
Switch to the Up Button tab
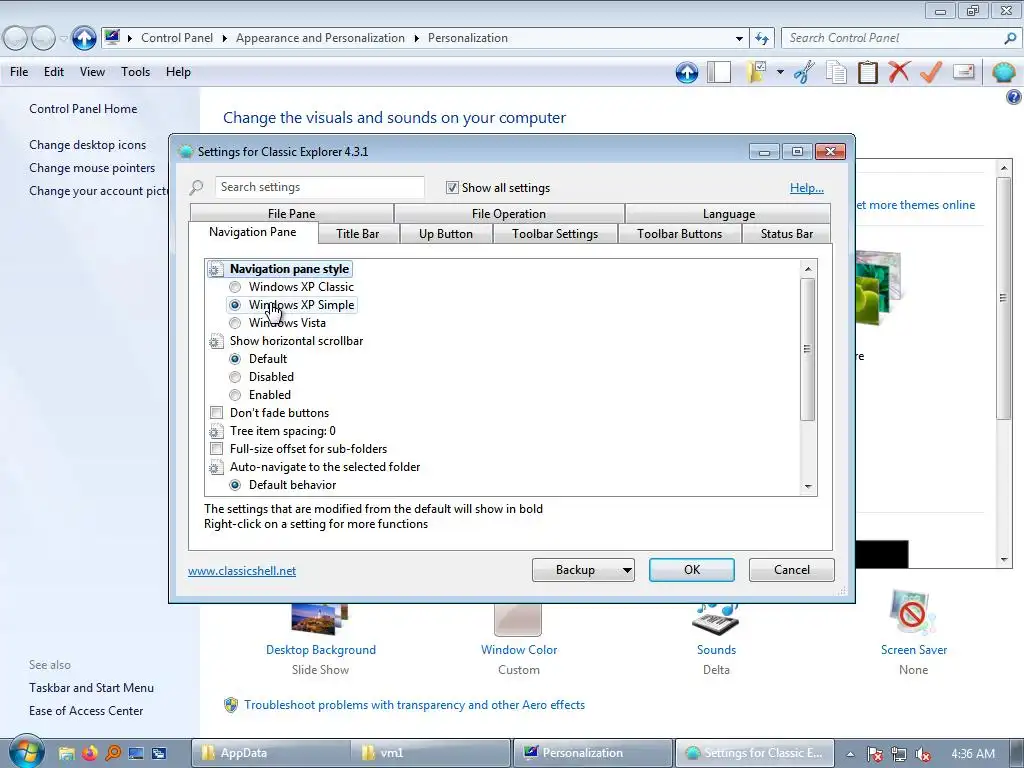[446, 234]
